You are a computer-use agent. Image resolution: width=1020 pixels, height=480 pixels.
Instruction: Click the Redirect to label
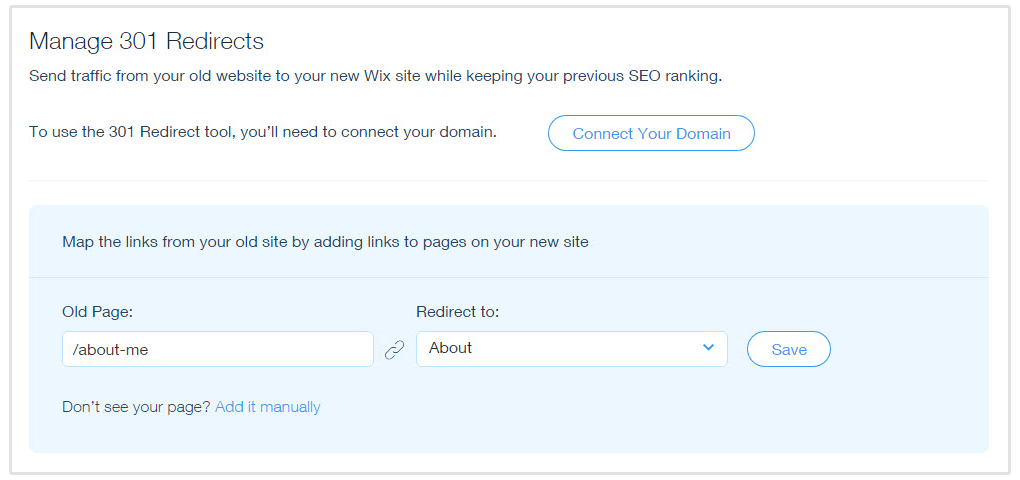457,312
